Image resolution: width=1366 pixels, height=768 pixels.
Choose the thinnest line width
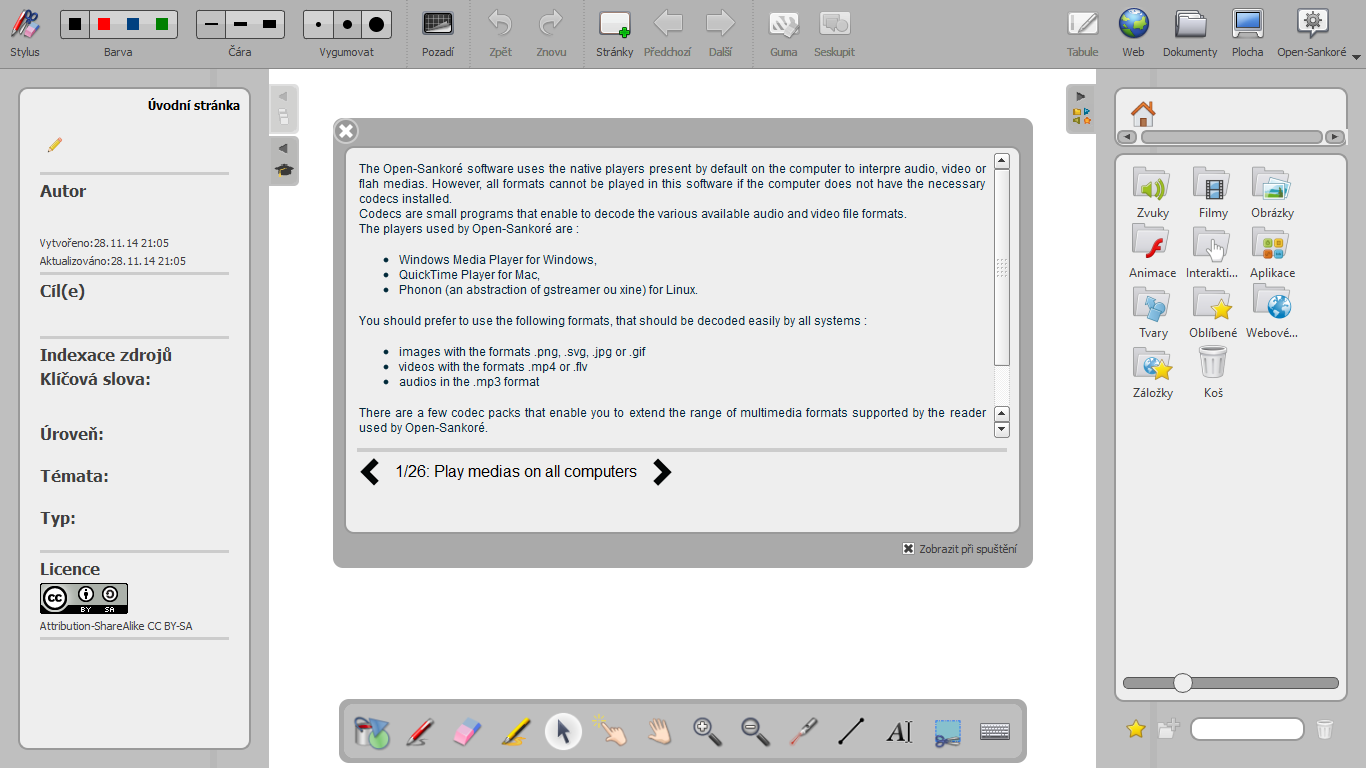pos(211,24)
